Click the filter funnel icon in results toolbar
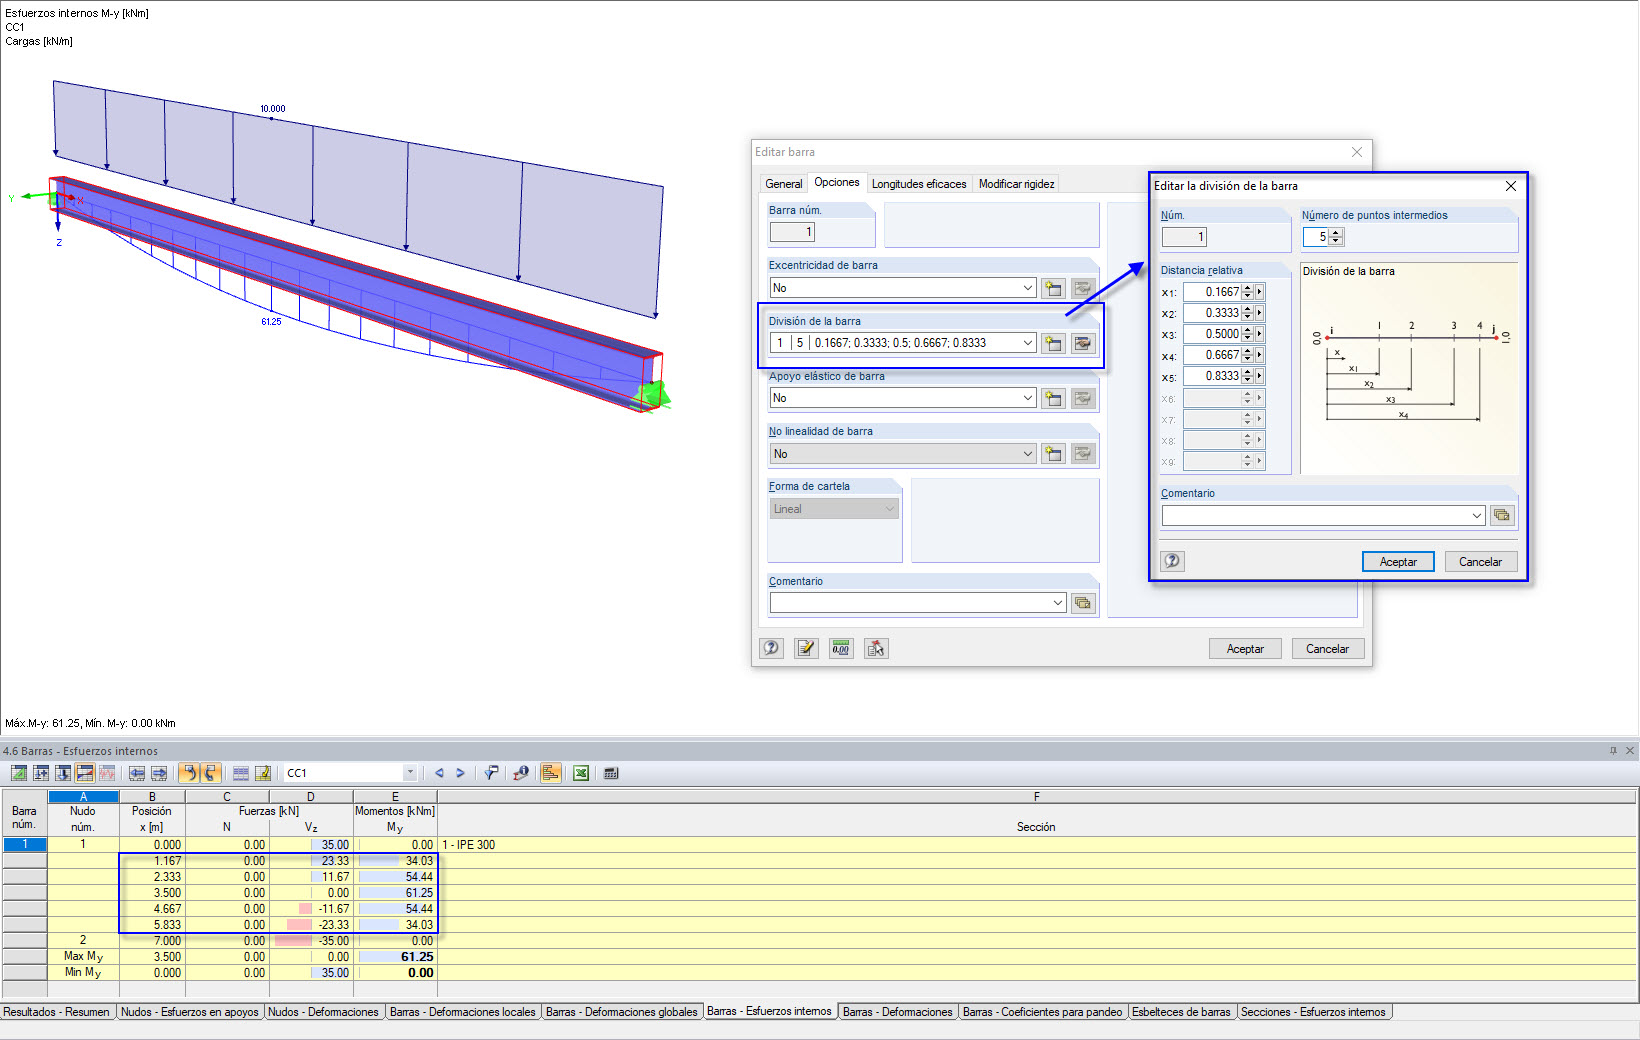This screenshot has width=1640, height=1040. coord(491,773)
